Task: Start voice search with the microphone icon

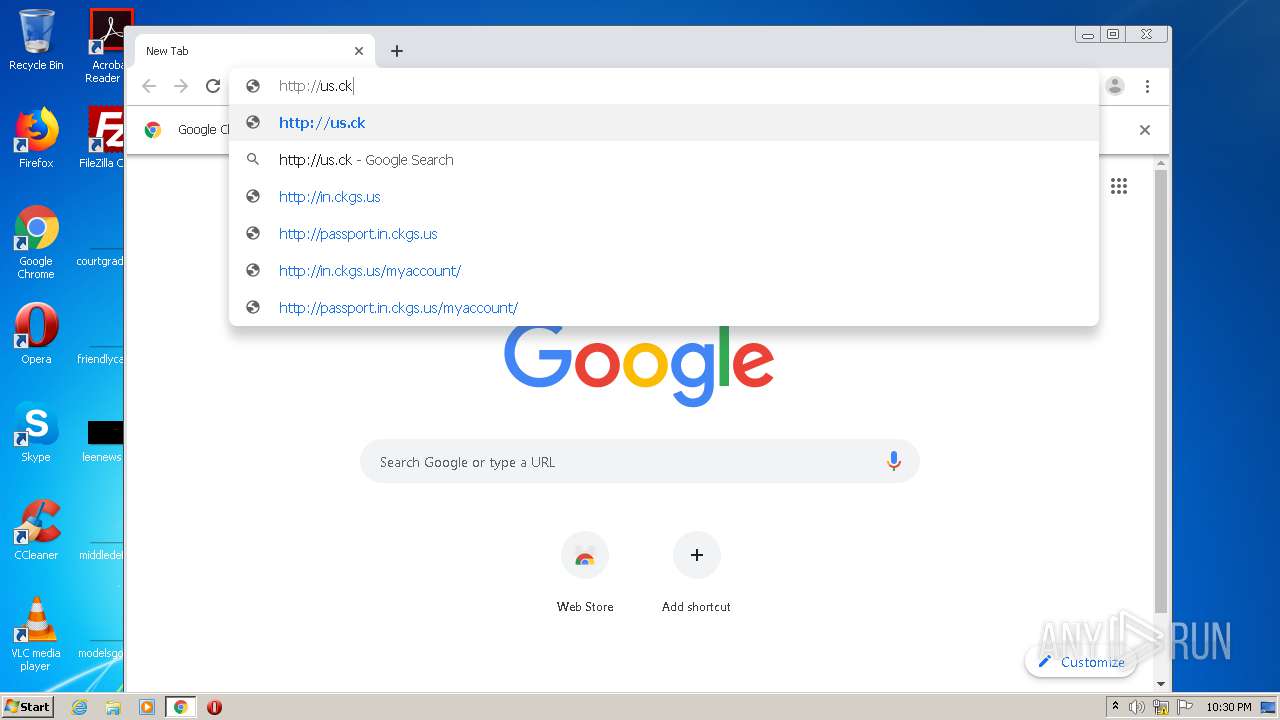Action: [894, 461]
